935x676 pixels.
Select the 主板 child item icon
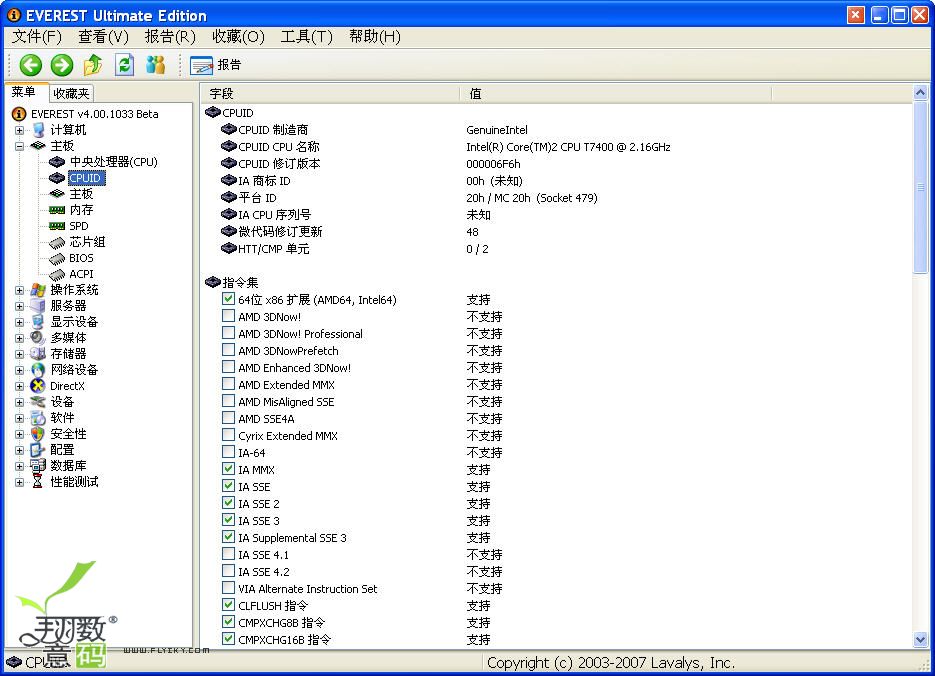click(x=57, y=194)
